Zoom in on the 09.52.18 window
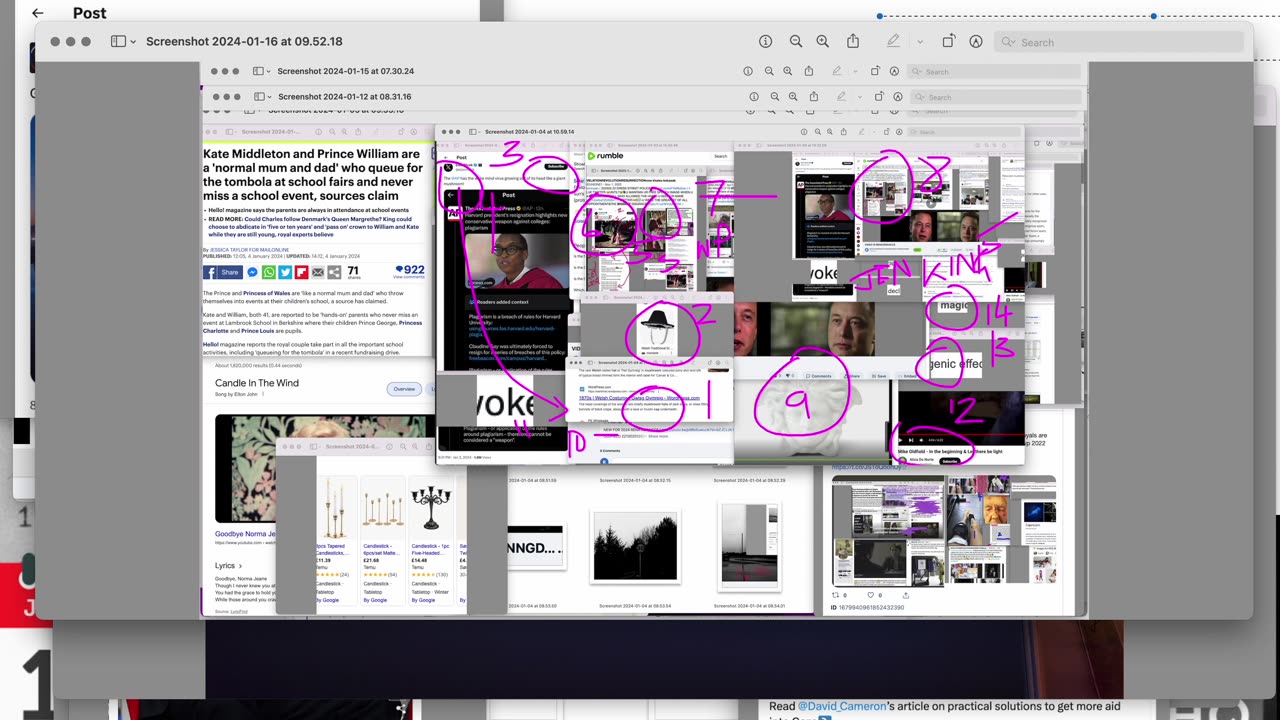 pos(823,42)
